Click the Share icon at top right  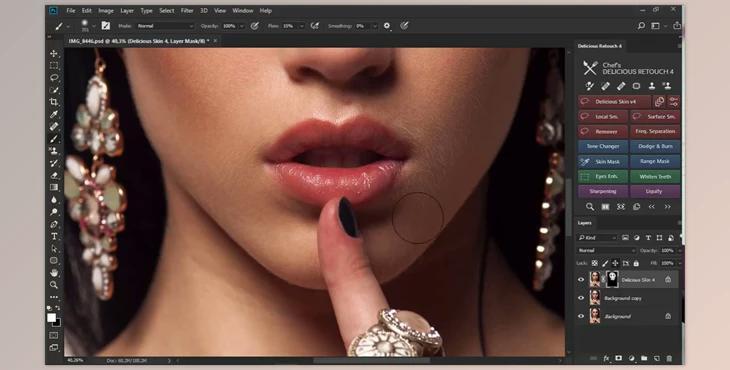point(677,26)
